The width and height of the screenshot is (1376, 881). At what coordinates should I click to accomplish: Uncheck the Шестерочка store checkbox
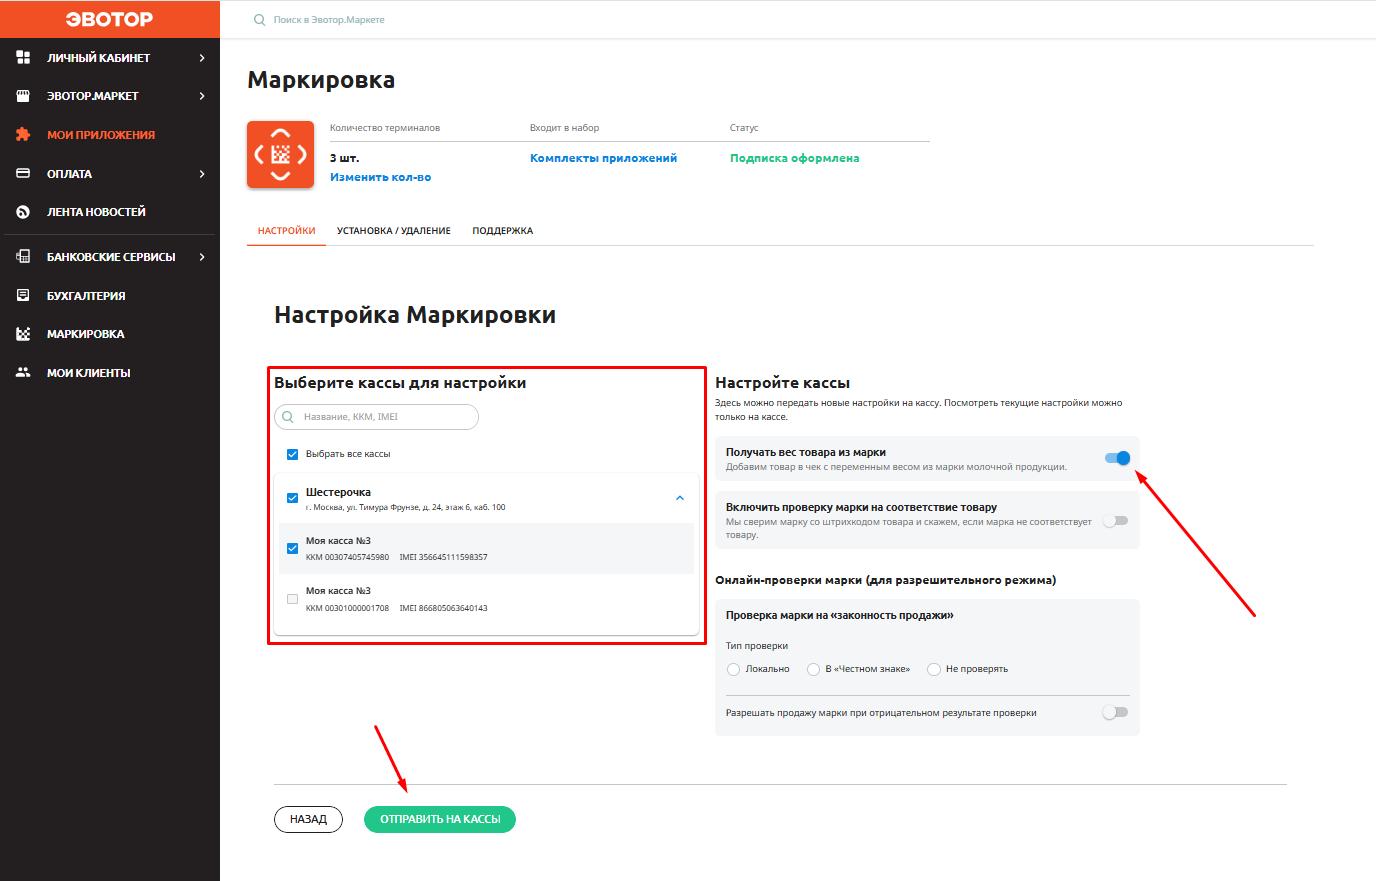coord(292,498)
